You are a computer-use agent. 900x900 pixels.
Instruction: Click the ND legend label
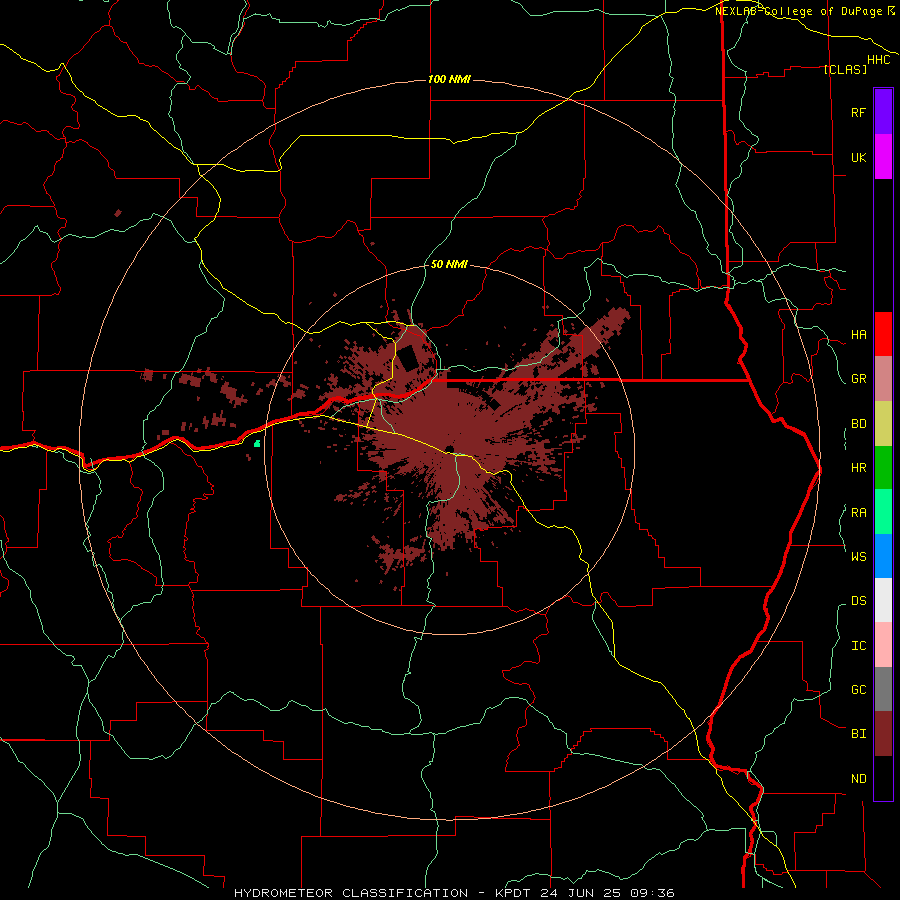858,779
